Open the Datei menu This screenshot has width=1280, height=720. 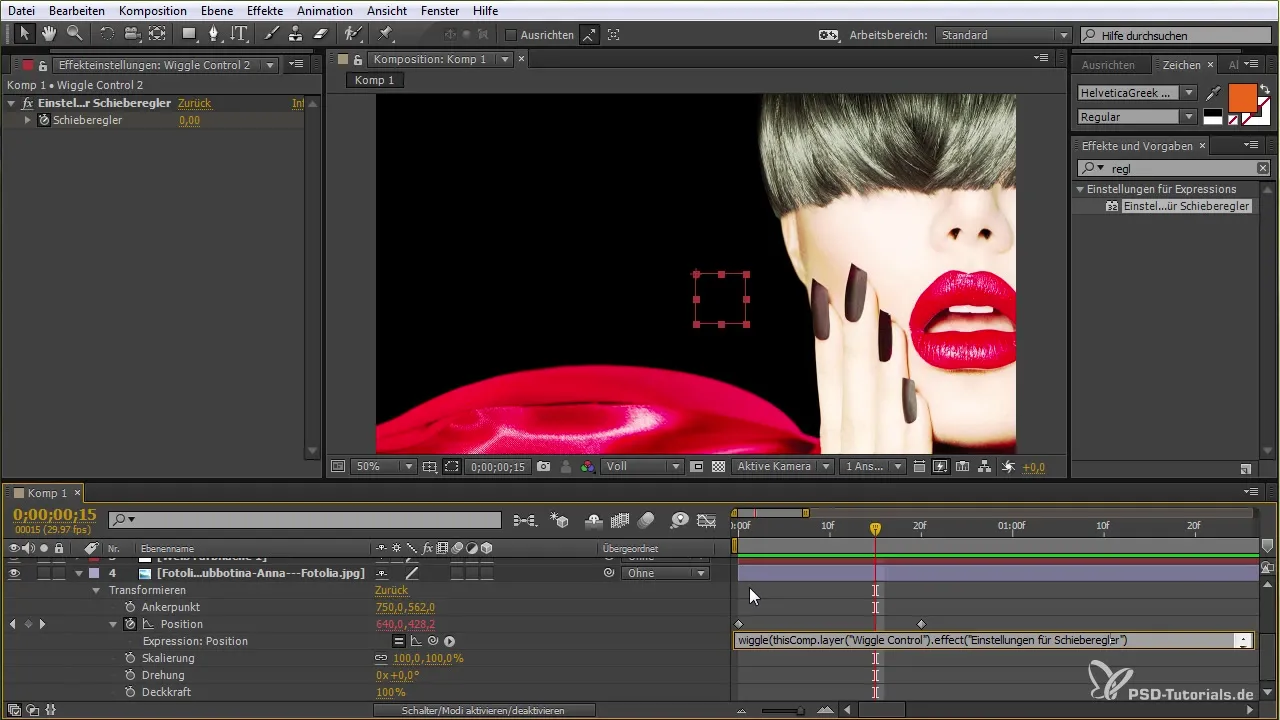point(21,10)
